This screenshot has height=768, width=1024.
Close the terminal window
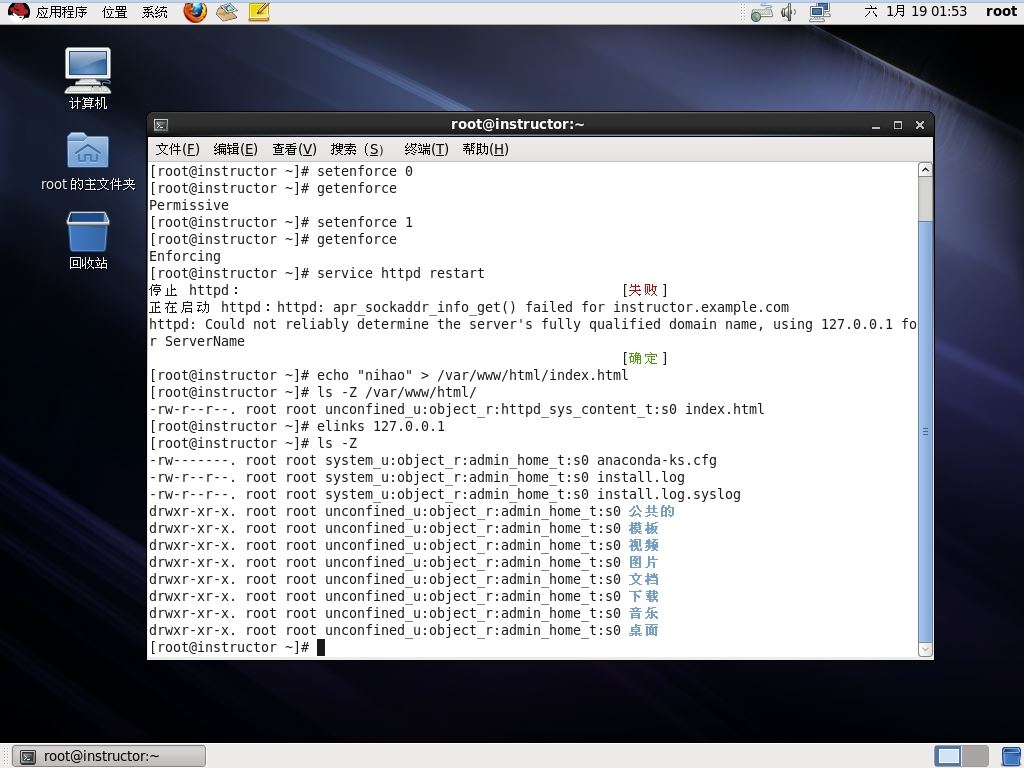(x=920, y=125)
